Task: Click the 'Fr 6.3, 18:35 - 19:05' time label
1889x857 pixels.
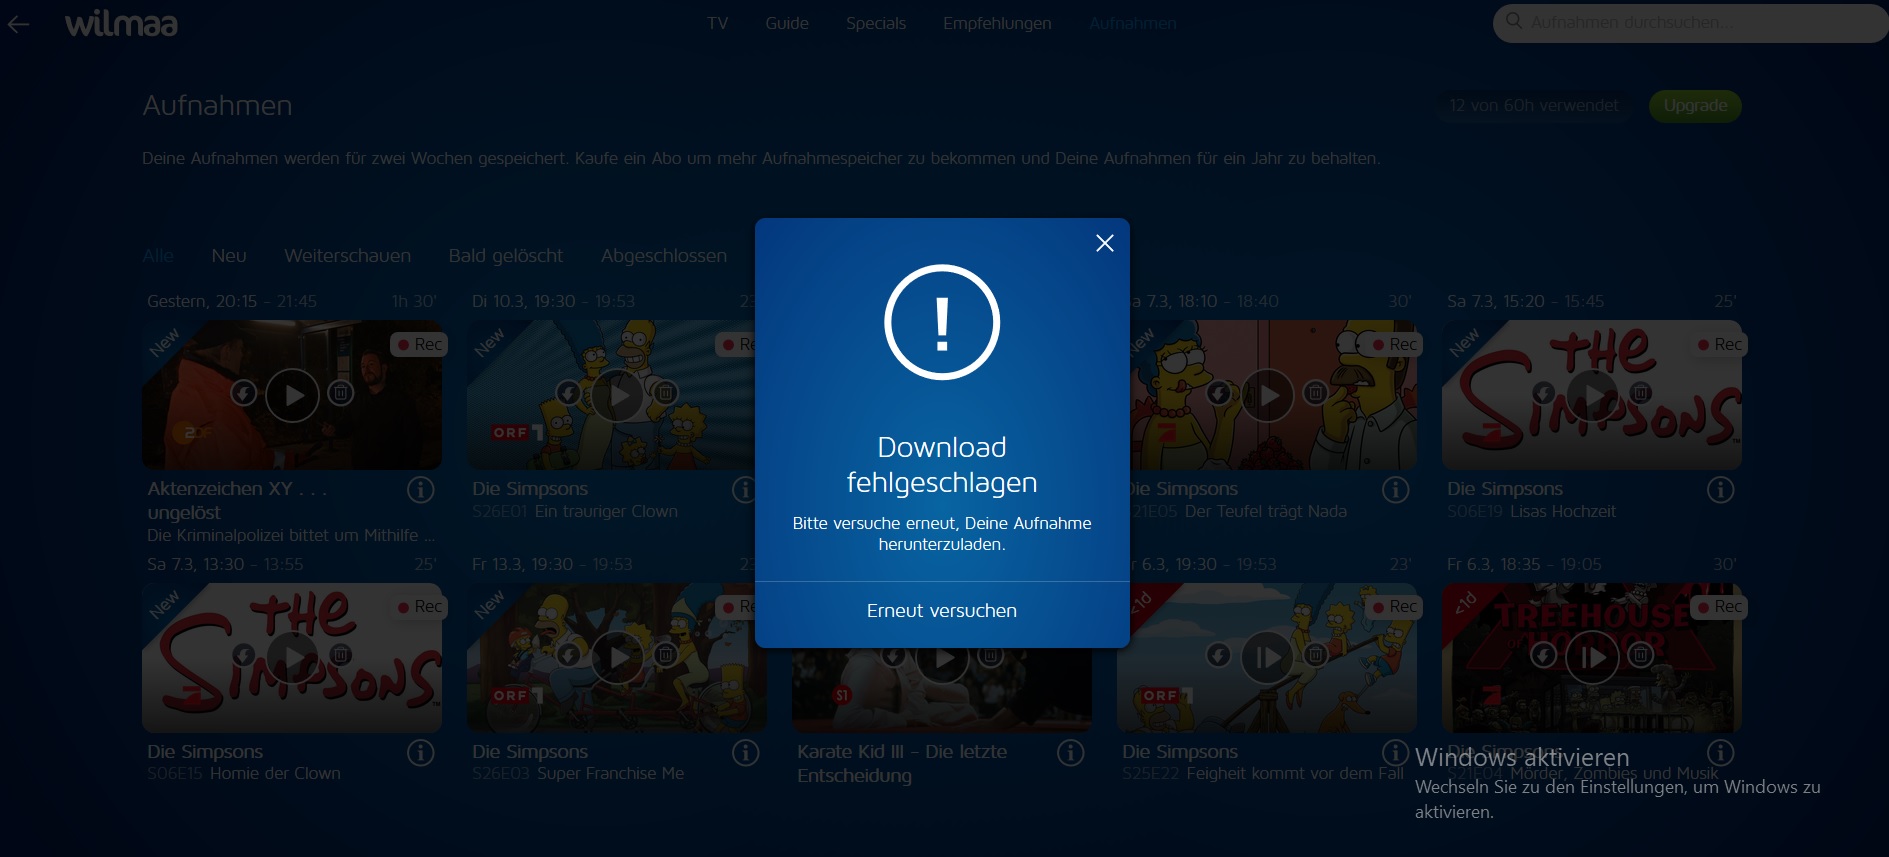Action: pyautogui.click(x=1524, y=564)
